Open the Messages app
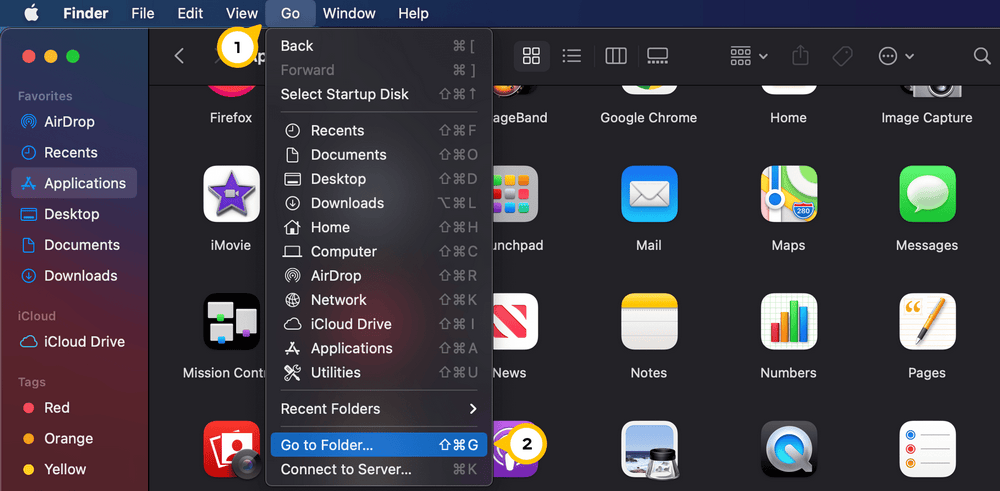Screen dimensions: 1000x491 coord(926,194)
